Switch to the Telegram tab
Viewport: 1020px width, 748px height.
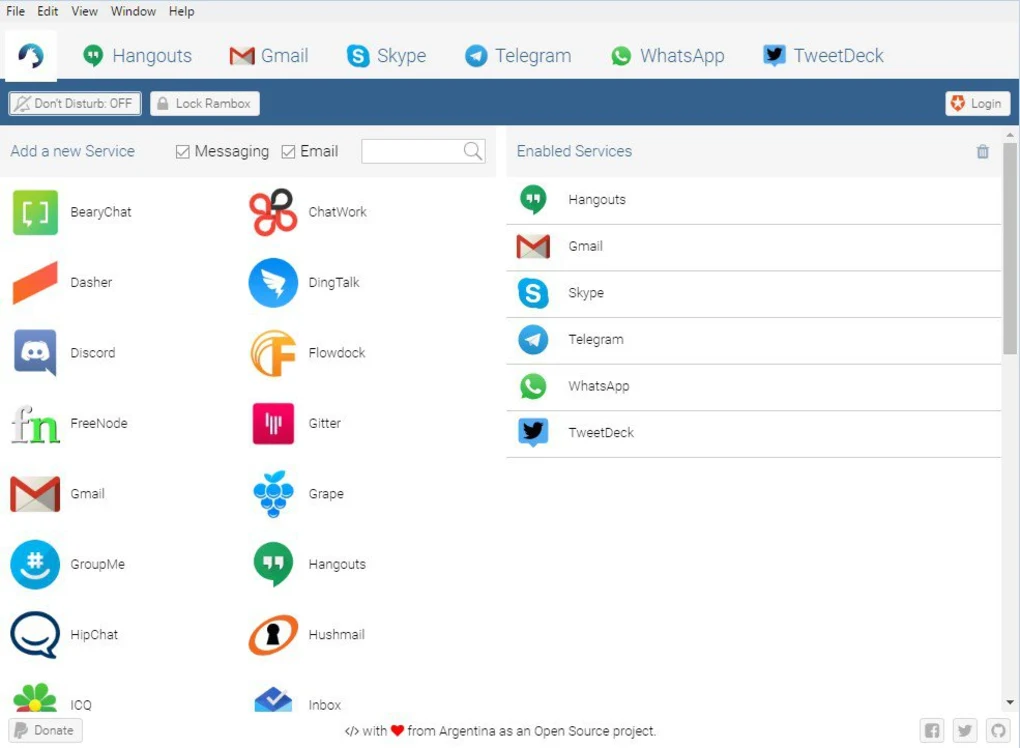pyautogui.click(x=518, y=56)
